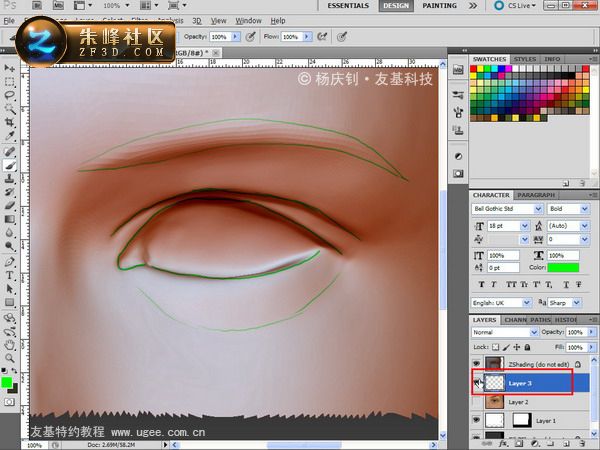Toggle lock transparent pixels
Image resolution: width=600 pixels, height=450 pixels.
pyautogui.click(x=496, y=347)
